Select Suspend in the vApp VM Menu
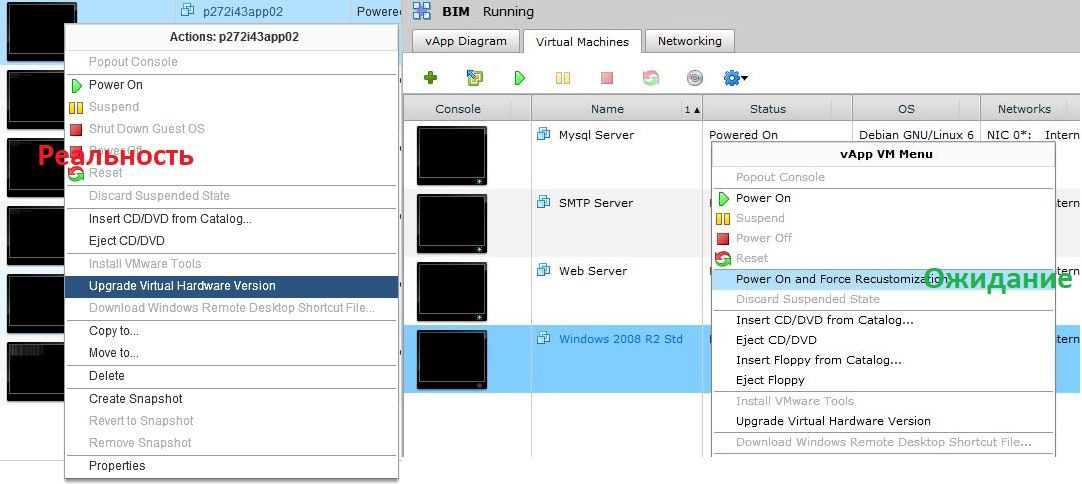This screenshot has height=484, width=1082. pyautogui.click(x=884, y=218)
